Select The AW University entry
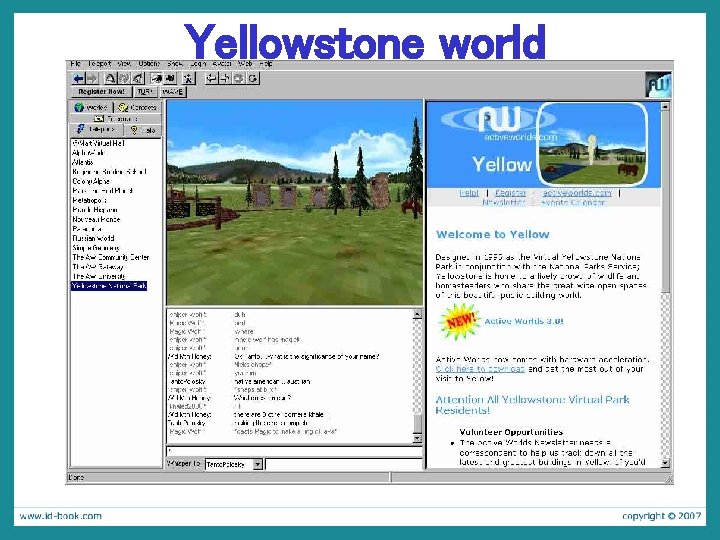This screenshot has width=720, height=540. (x=98, y=276)
